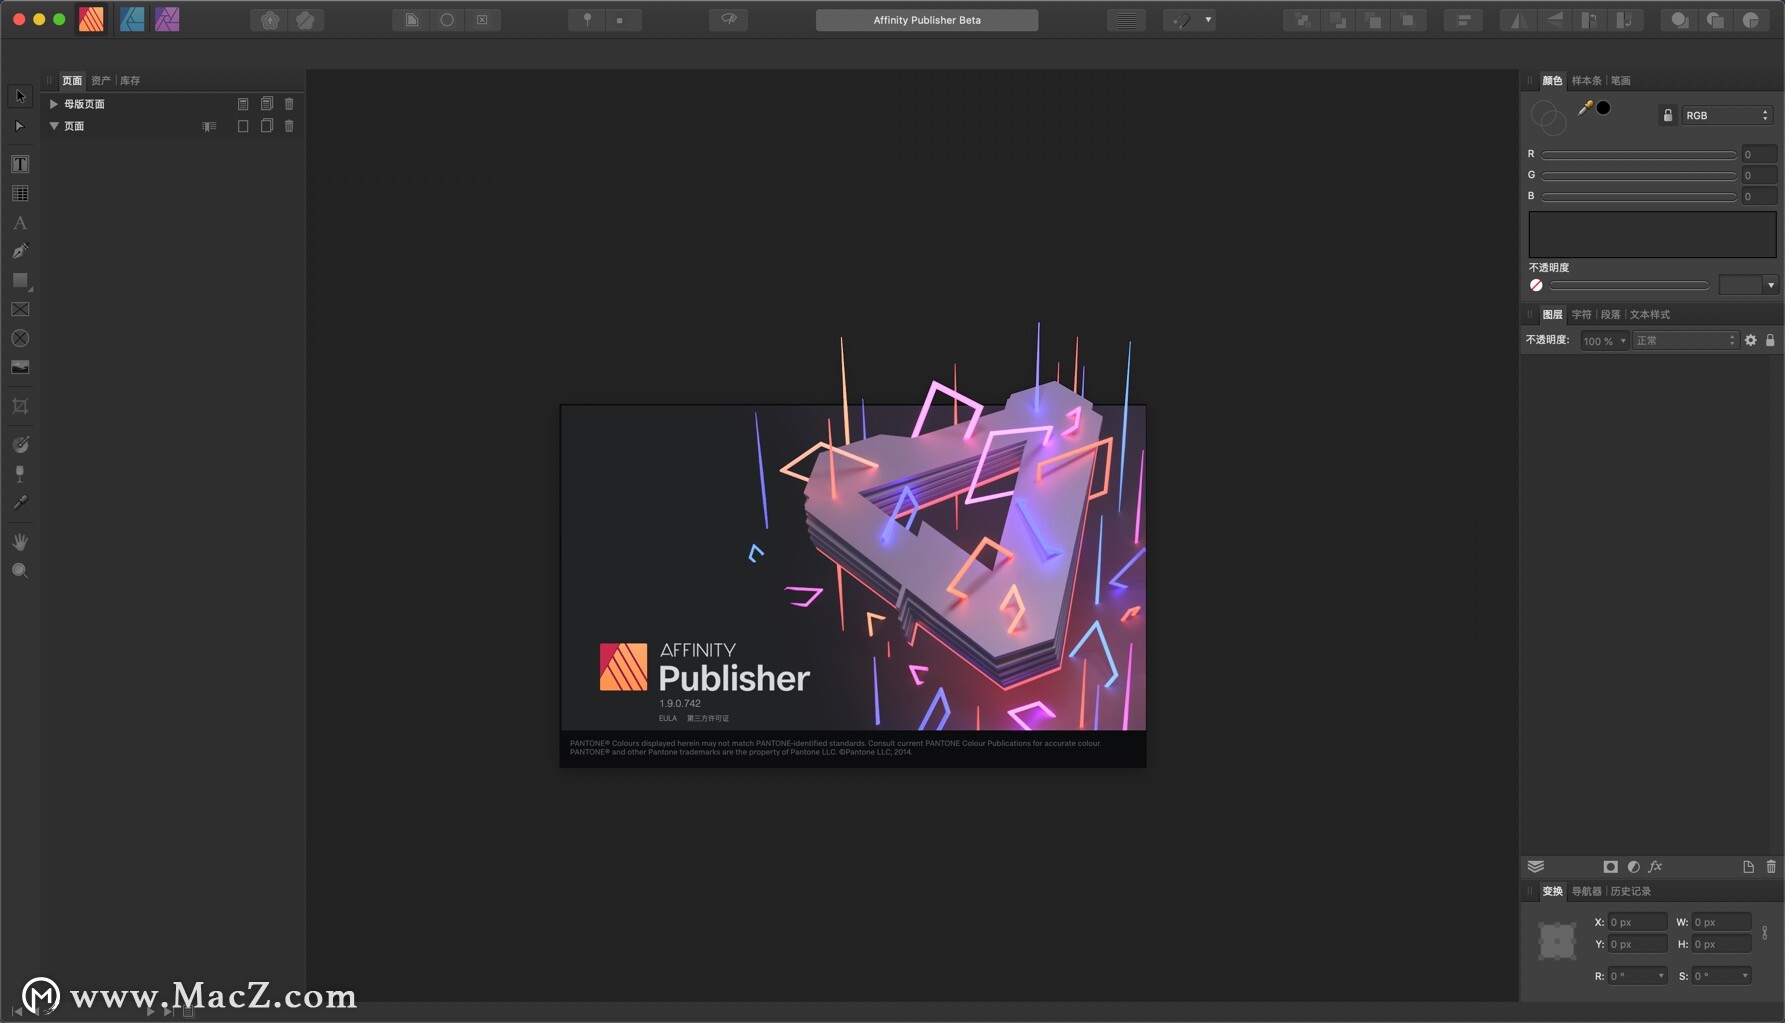Select the Vector Crop tool
The height and width of the screenshot is (1023, 1785).
(20, 406)
